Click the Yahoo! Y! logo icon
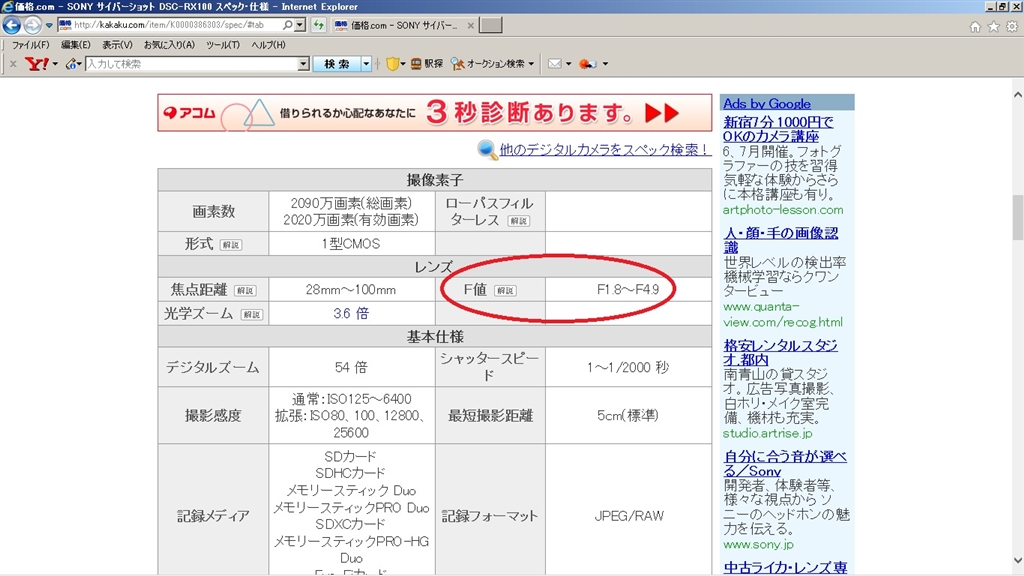Image resolution: width=1024 pixels, height=576 pixels. click(37, 63)
